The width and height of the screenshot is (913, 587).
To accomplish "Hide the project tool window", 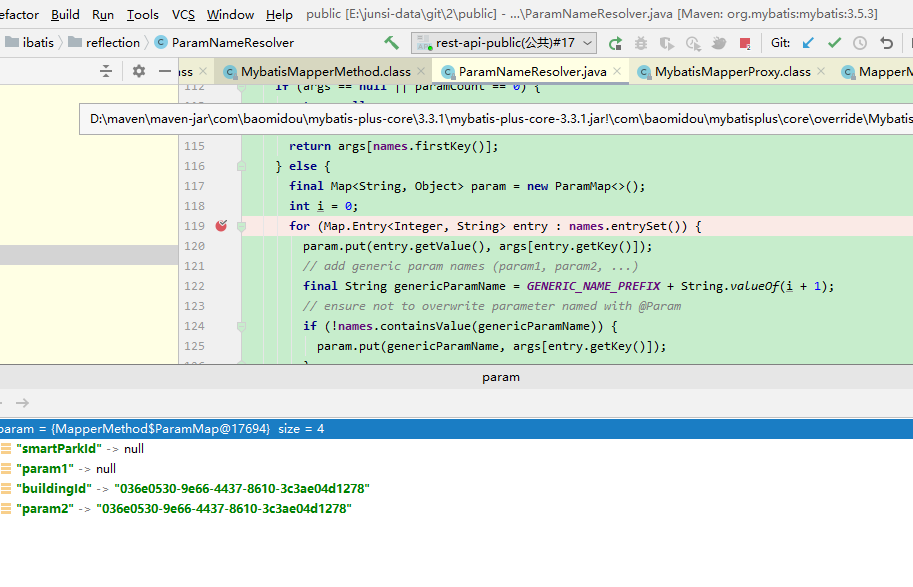I will tap(165, 71).
